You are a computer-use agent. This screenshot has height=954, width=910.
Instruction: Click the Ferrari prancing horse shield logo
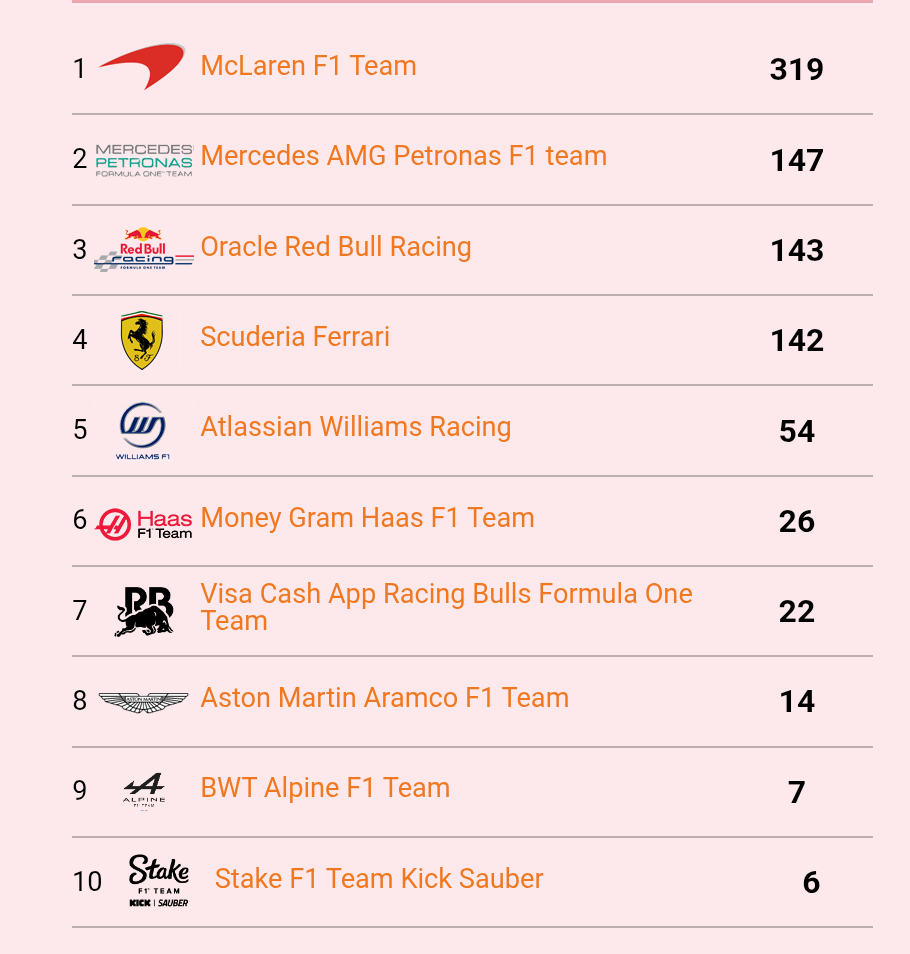tap(142, 339)
